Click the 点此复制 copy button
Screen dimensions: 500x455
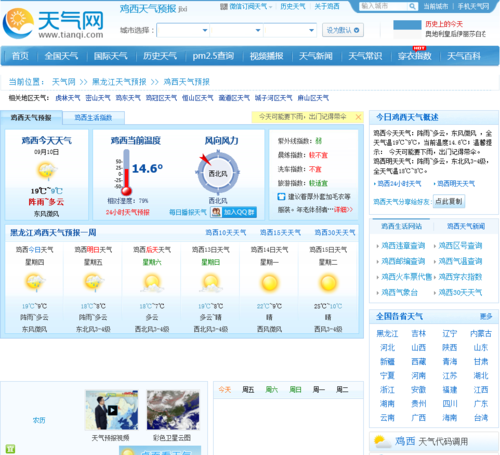pos(449,201)
